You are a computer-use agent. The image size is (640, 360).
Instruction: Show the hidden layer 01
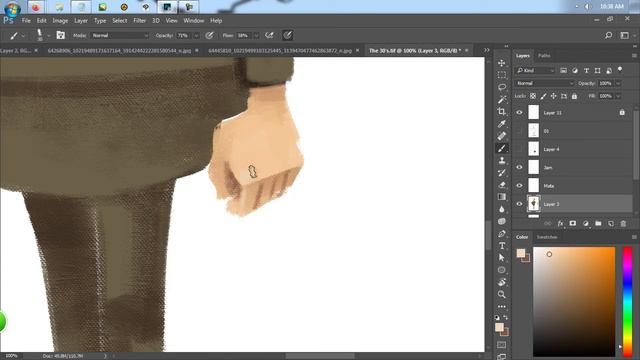pyautogui.click(x=519, y=131)
